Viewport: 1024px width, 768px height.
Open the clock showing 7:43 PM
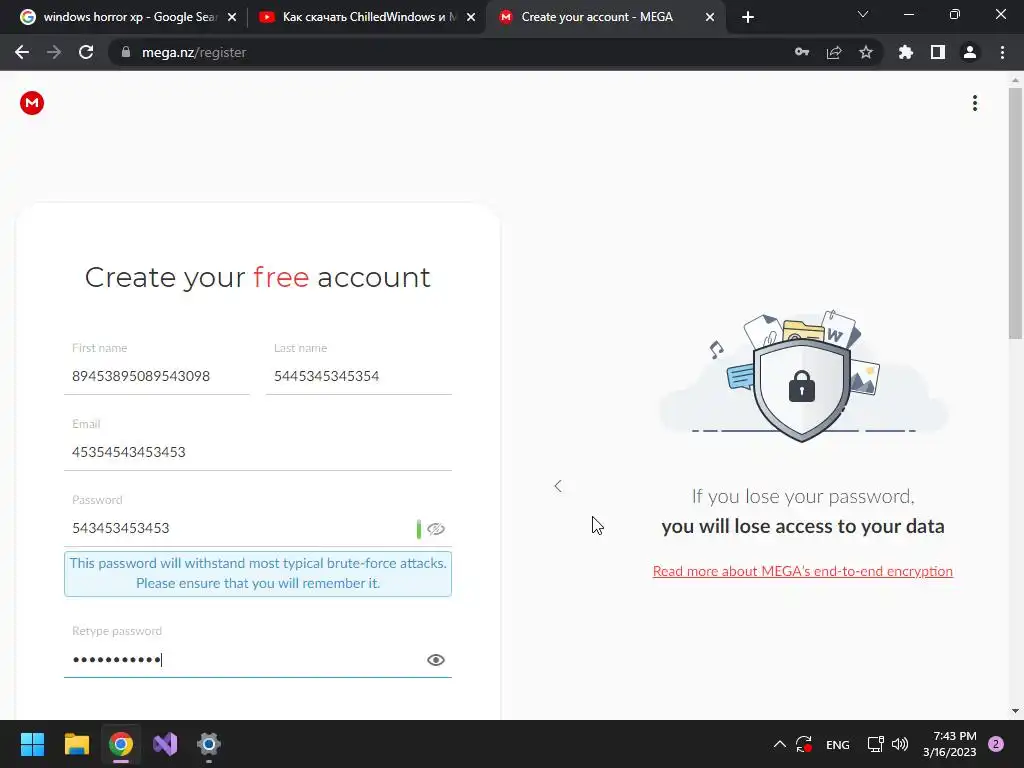949,744
